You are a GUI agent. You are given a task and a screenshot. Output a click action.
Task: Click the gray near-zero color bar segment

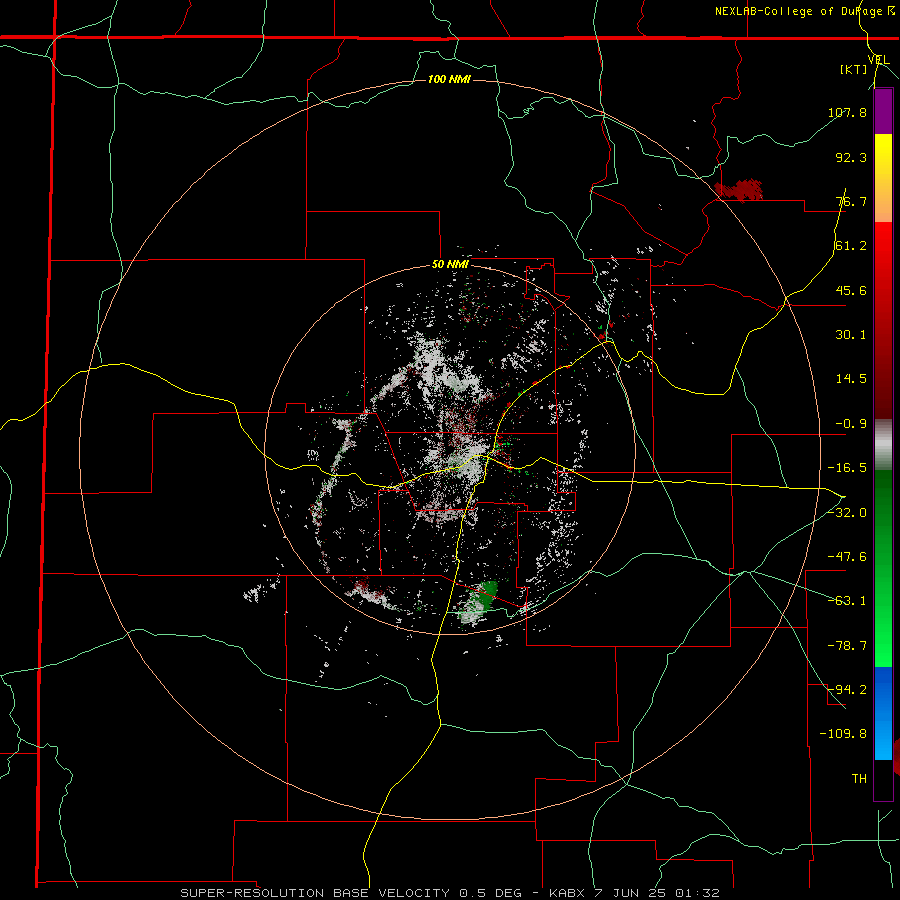(883, 444)
